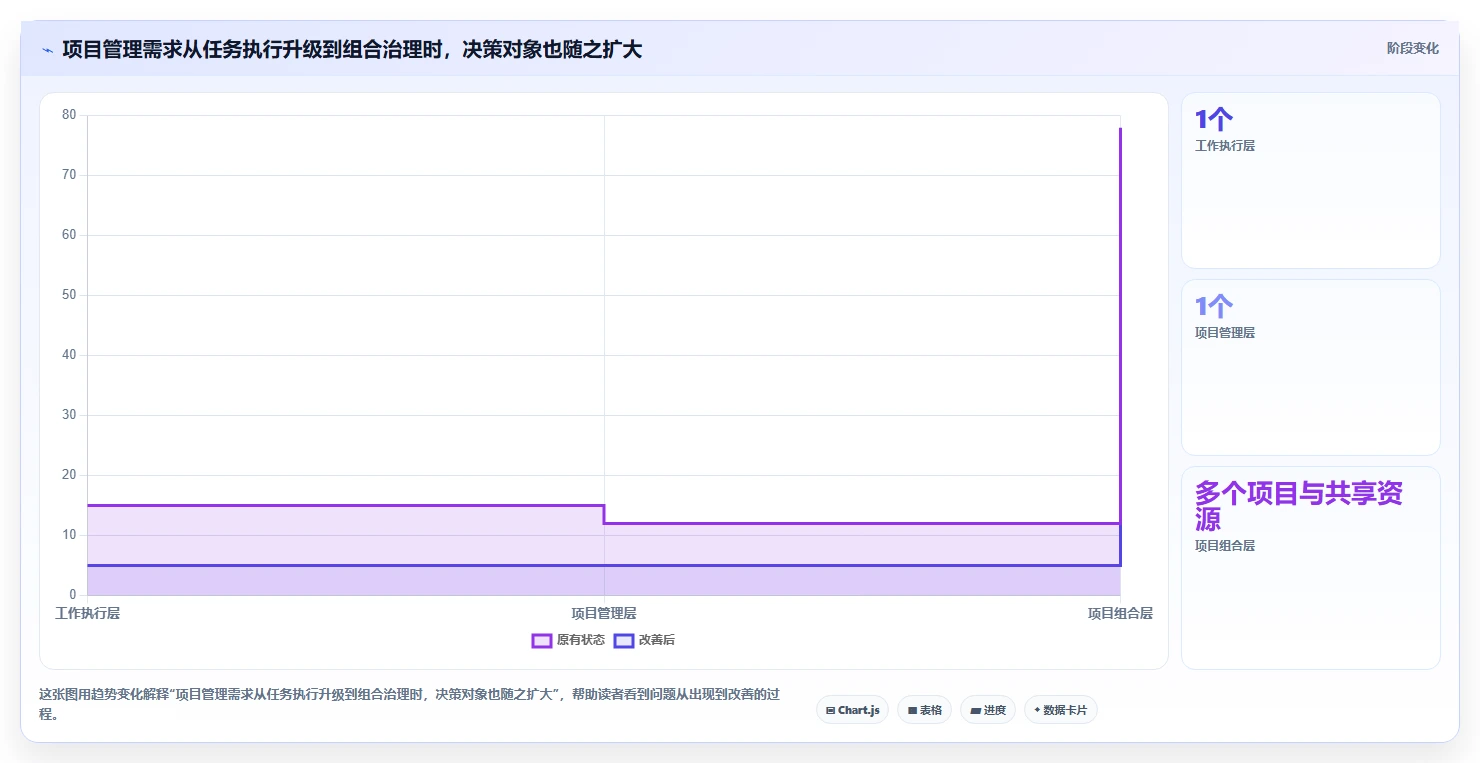Click the y-axis value 80

(x=69, y=115)
